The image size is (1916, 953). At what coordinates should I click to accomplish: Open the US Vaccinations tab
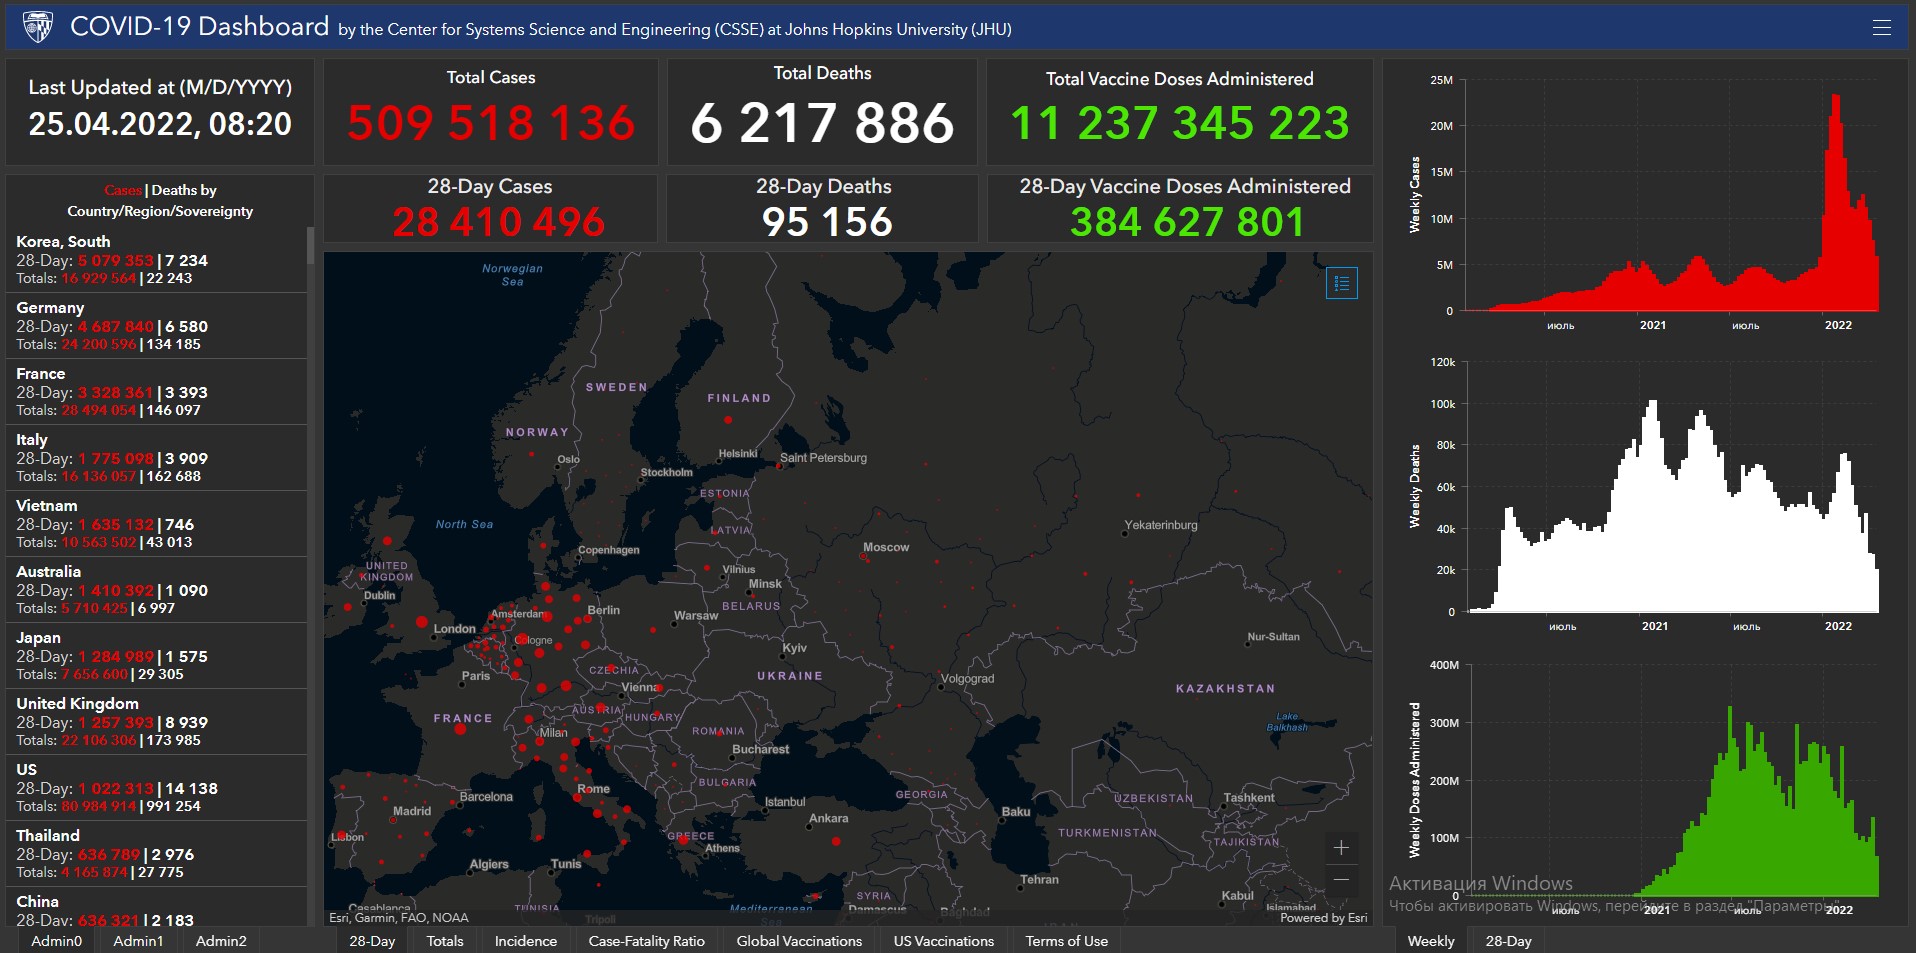click(x=943, y=941)
